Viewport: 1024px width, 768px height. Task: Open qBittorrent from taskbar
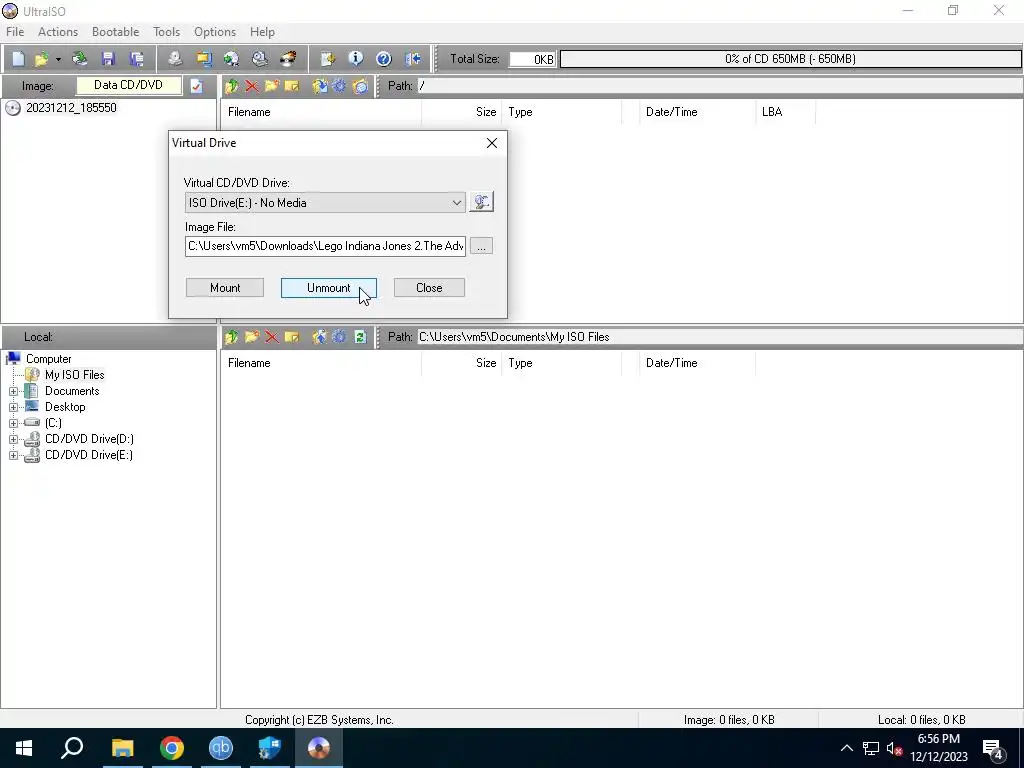pos(221,748)
